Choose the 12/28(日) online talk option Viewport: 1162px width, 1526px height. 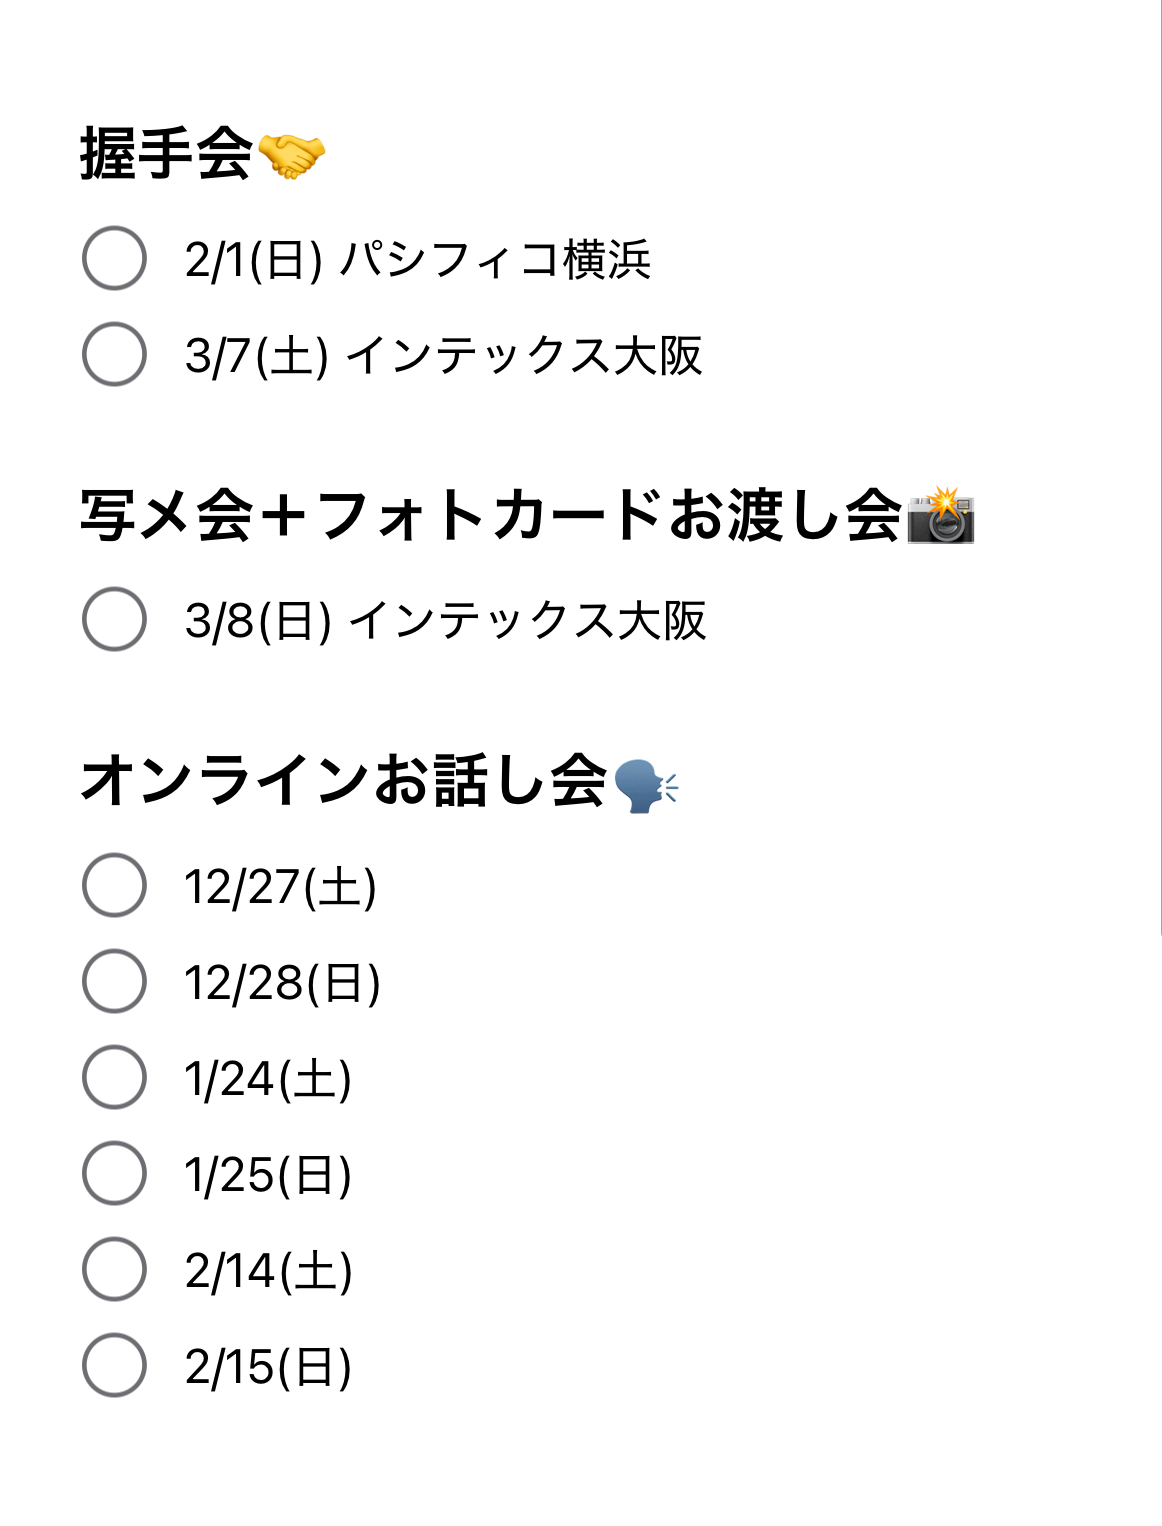(x=114, y=981)
